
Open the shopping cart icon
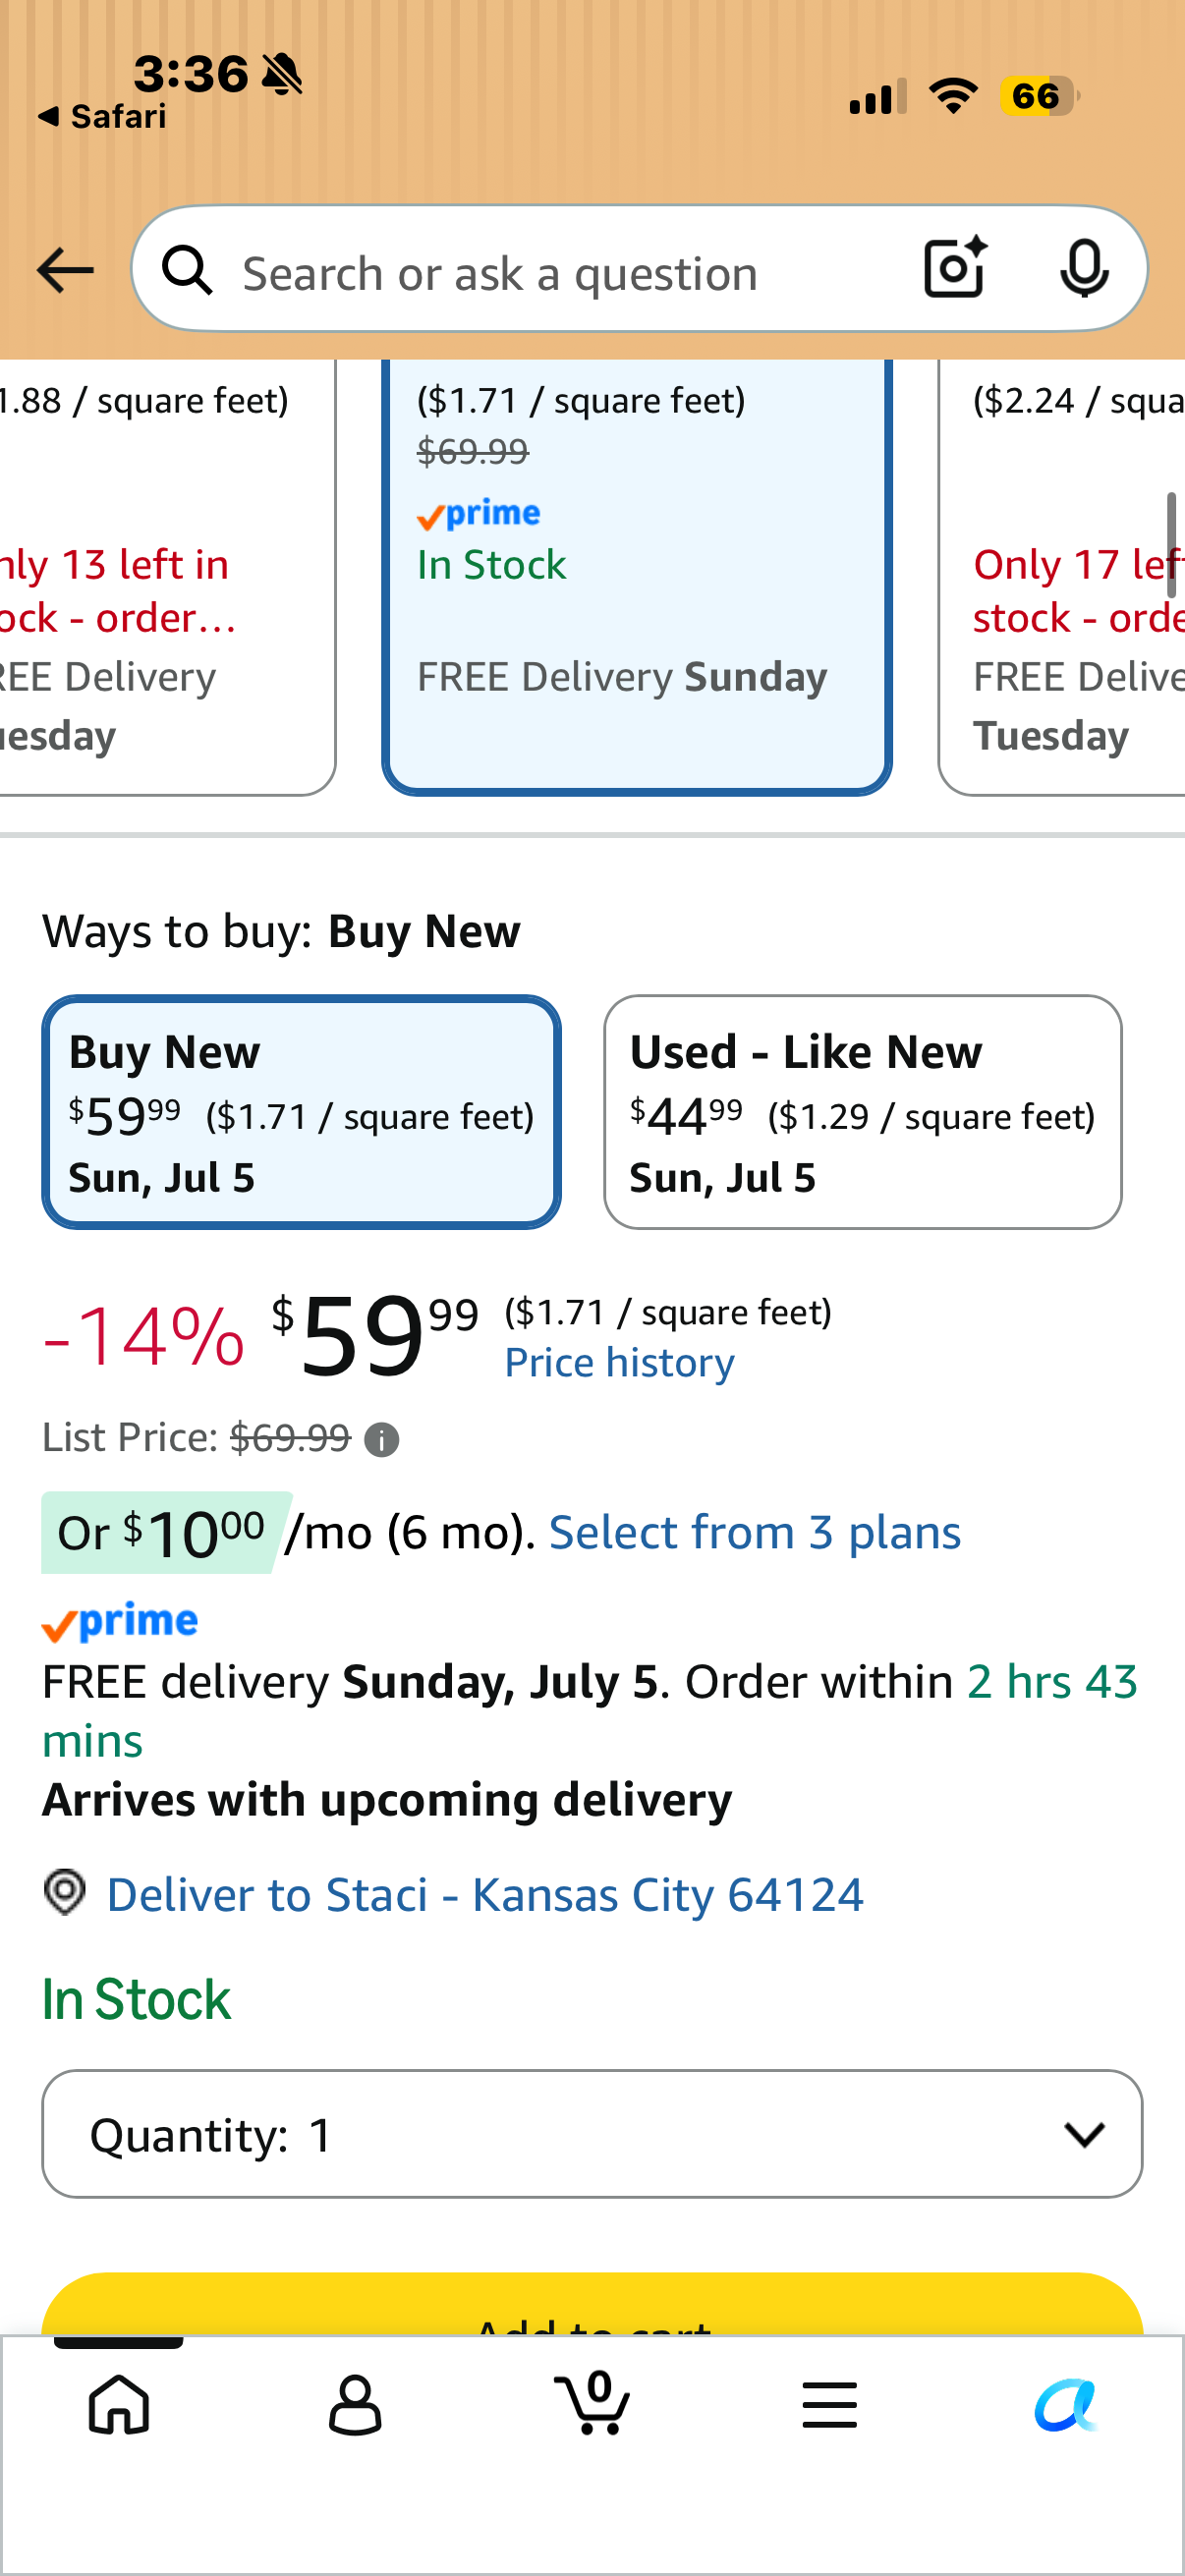point(593,2402)
